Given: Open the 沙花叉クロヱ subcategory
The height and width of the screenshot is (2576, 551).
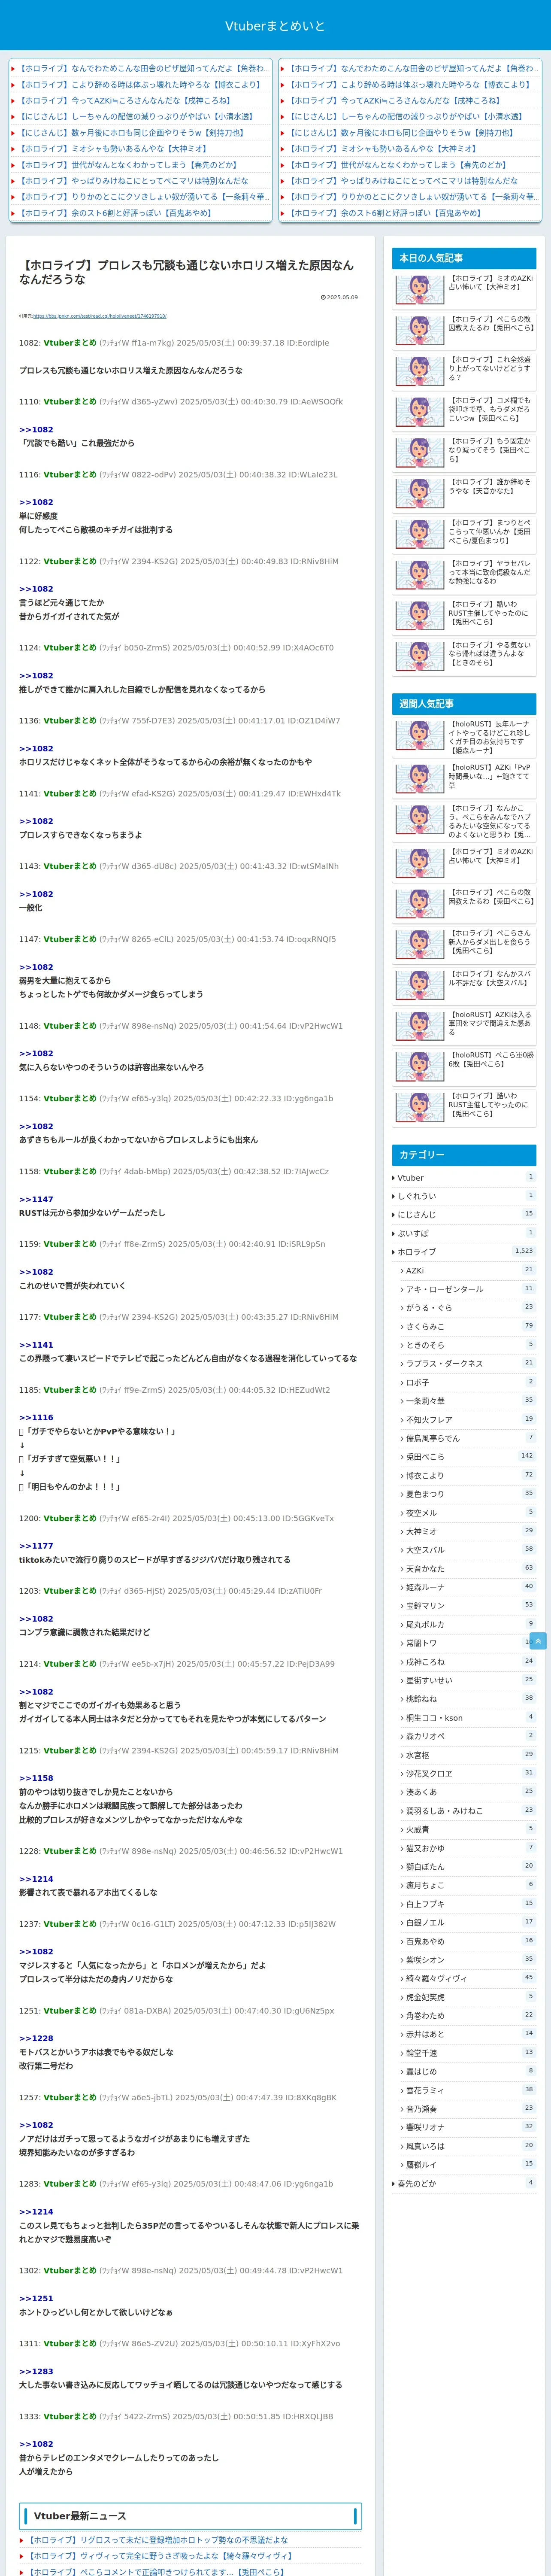Looking at the screenshot, I should (x=468, y=1773).
